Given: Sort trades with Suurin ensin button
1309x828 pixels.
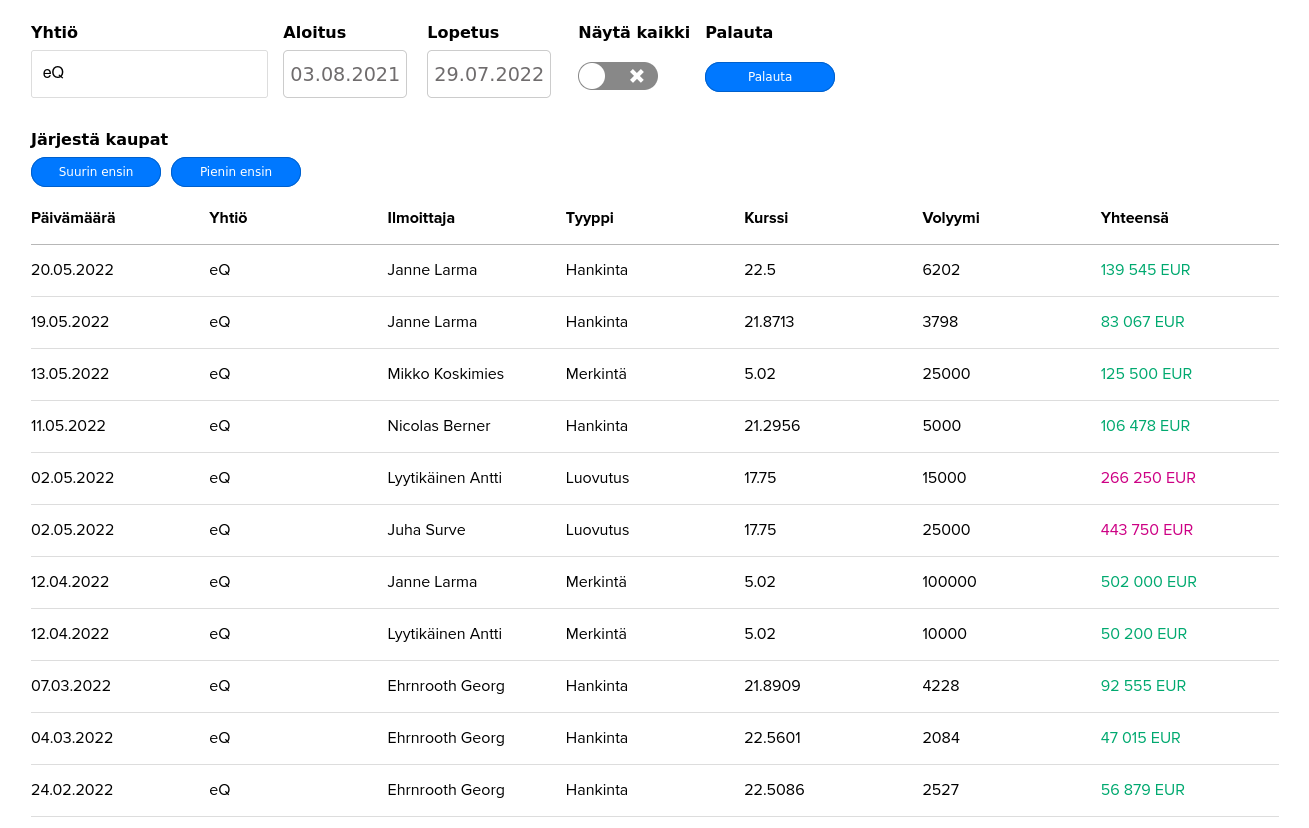Looking at the screenshot, I should pos(96,172).
